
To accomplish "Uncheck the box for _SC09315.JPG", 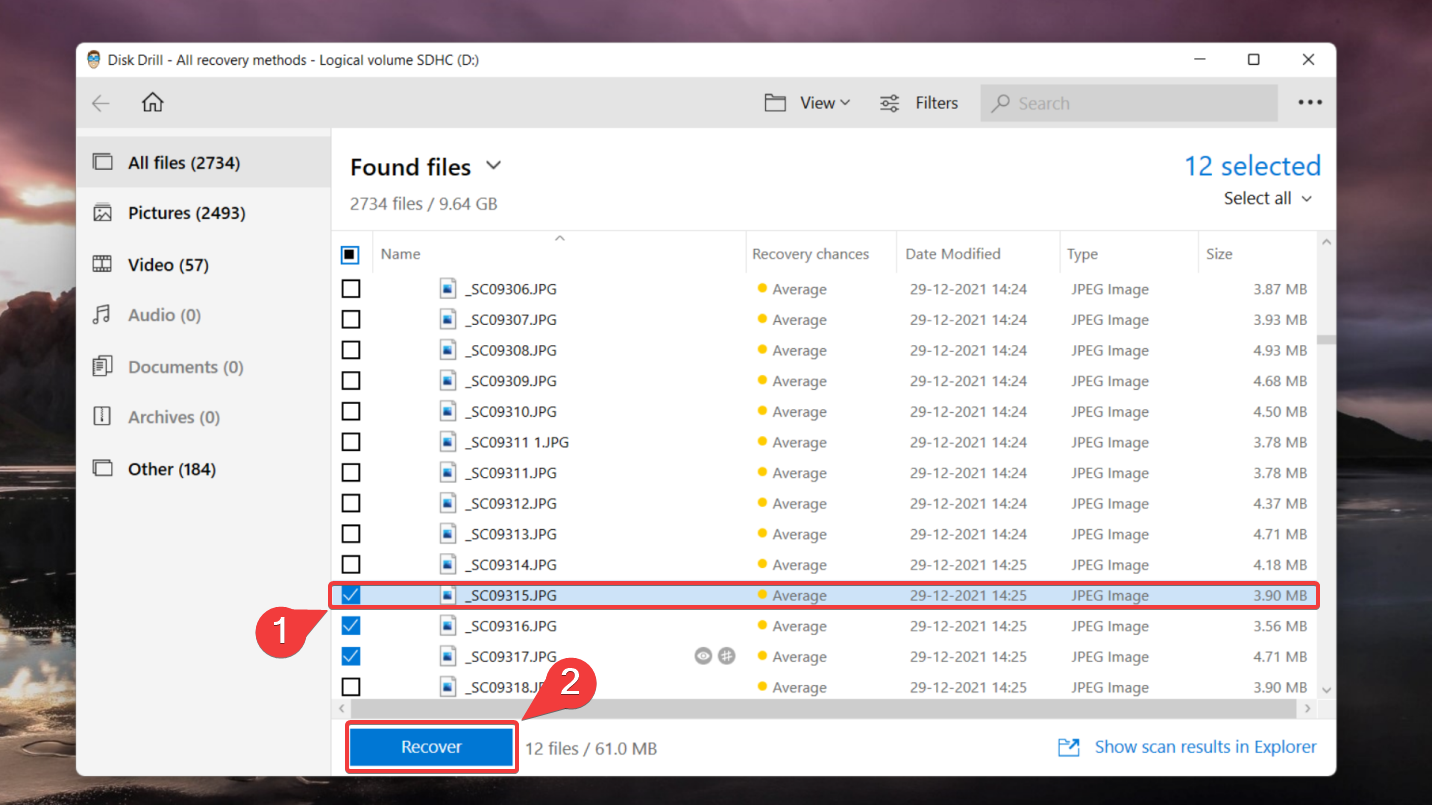I will click(x=351, y=595).
